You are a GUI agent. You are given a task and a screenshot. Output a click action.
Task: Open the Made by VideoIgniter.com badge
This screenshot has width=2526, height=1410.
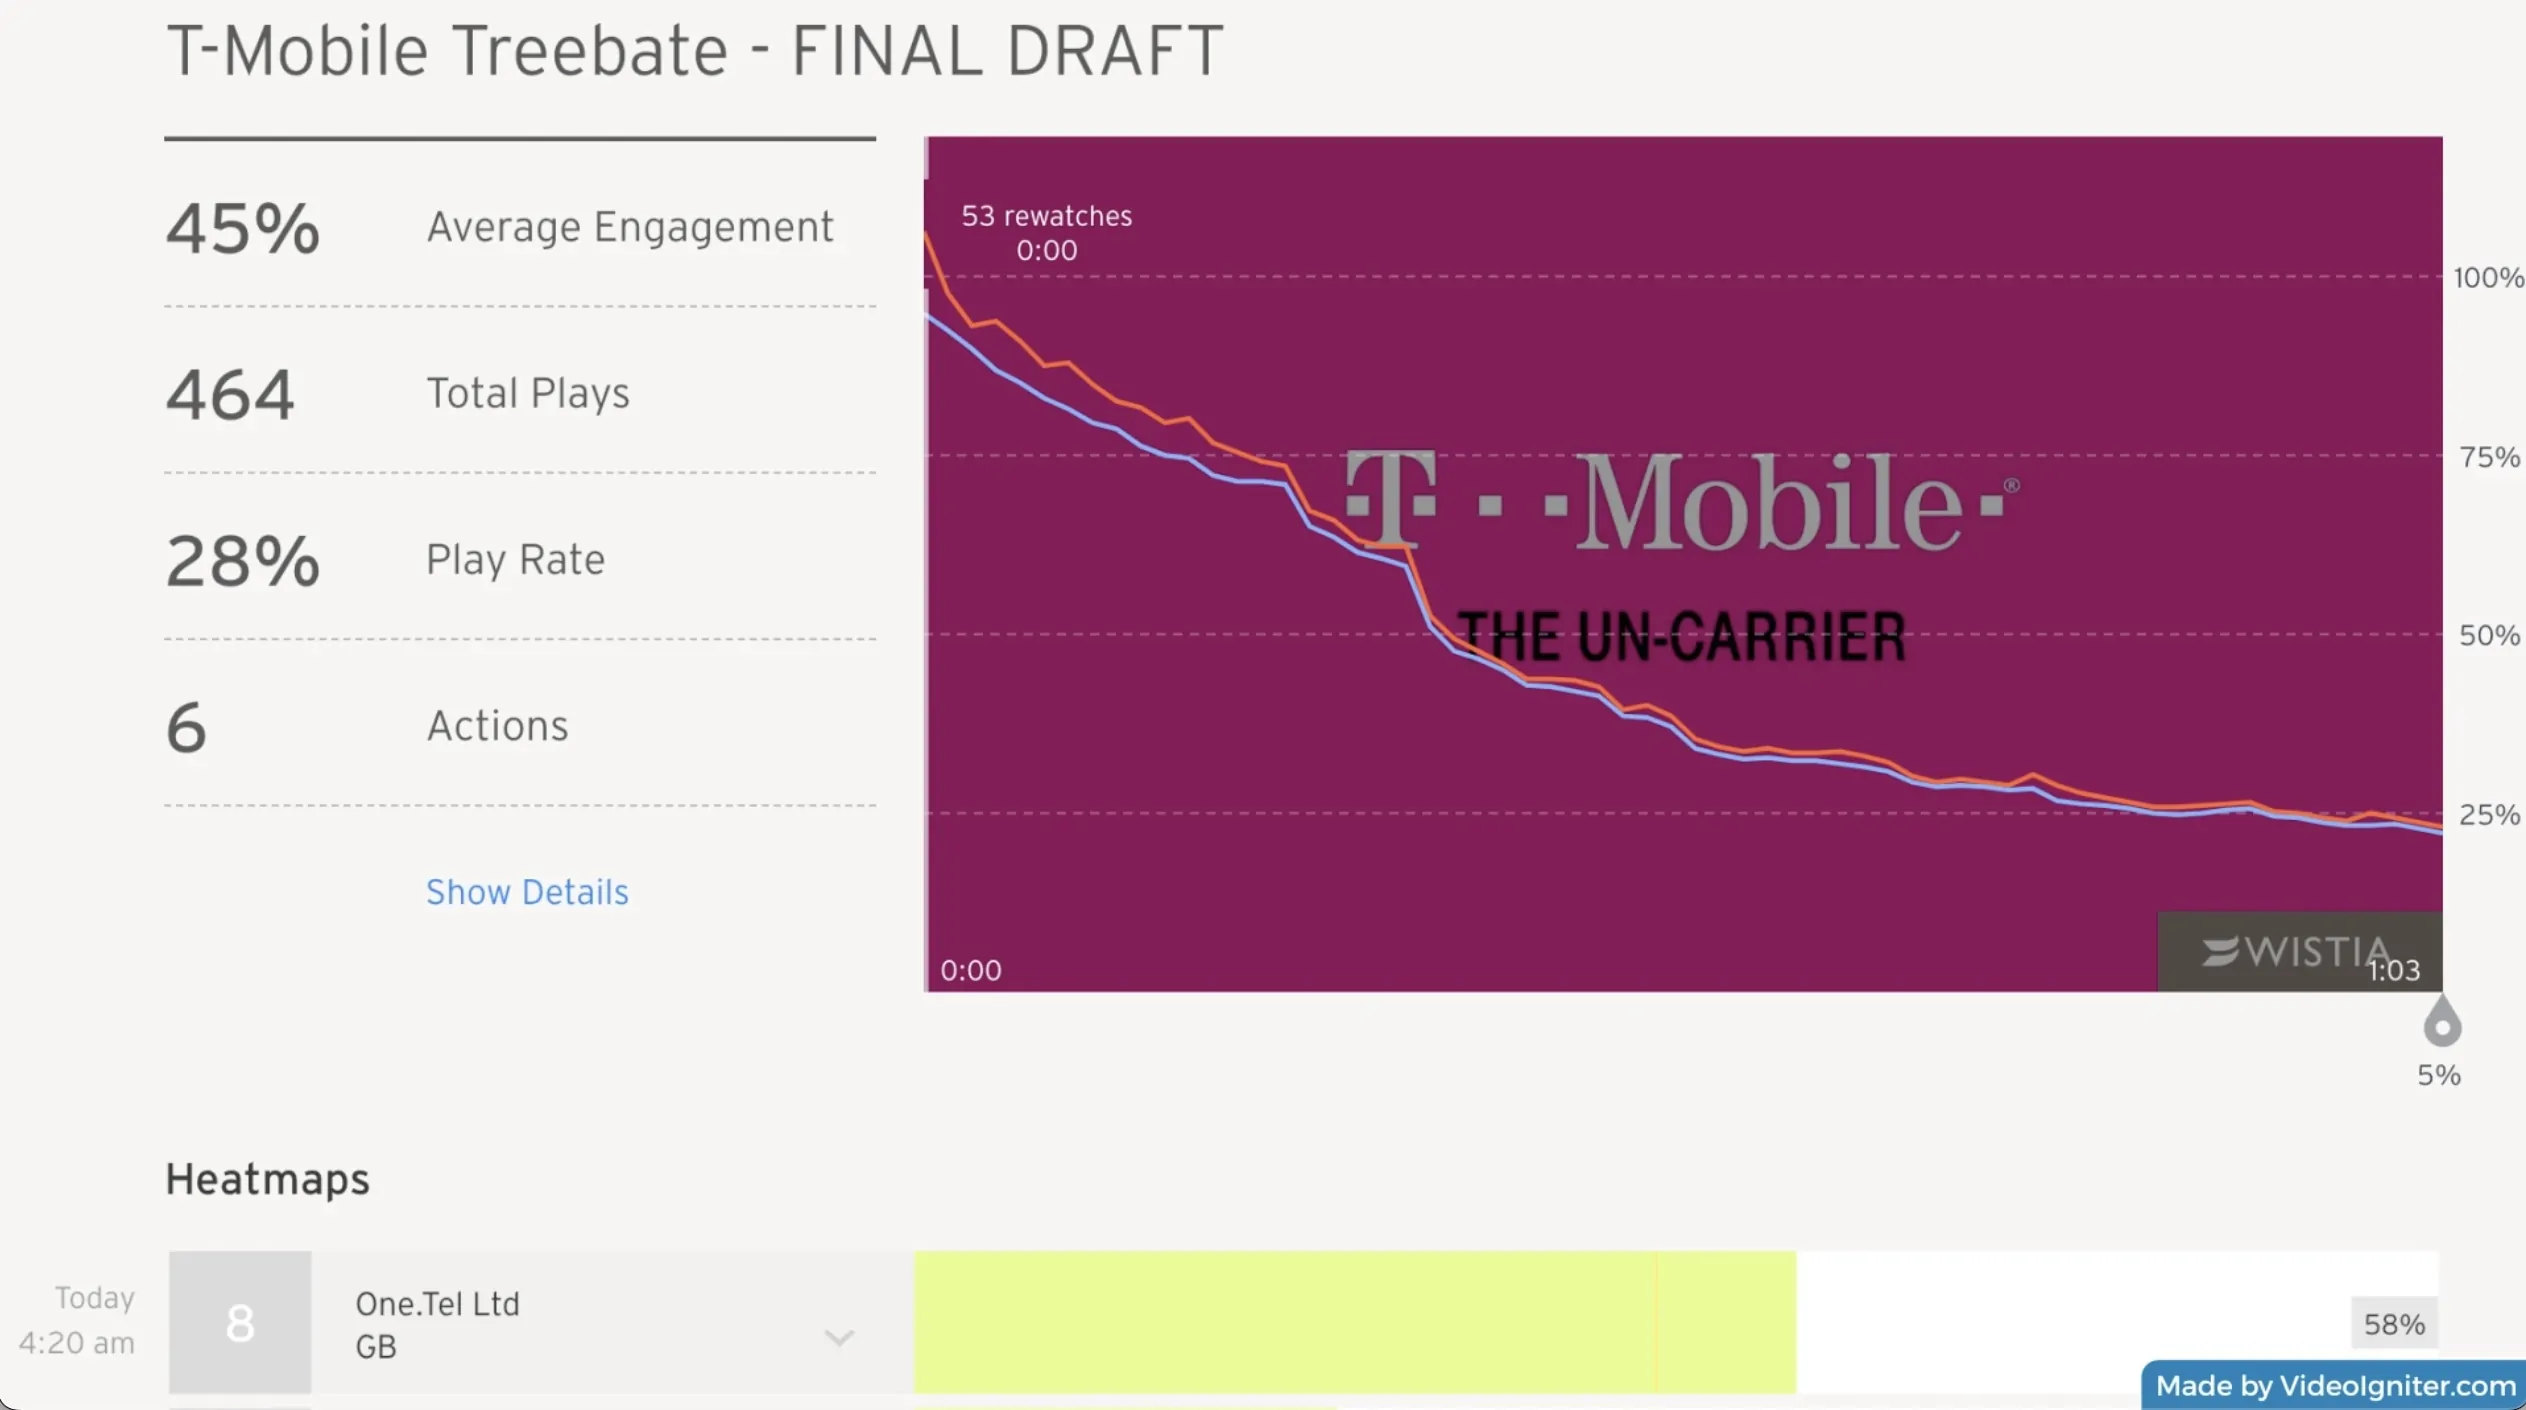point(2335,1385)
